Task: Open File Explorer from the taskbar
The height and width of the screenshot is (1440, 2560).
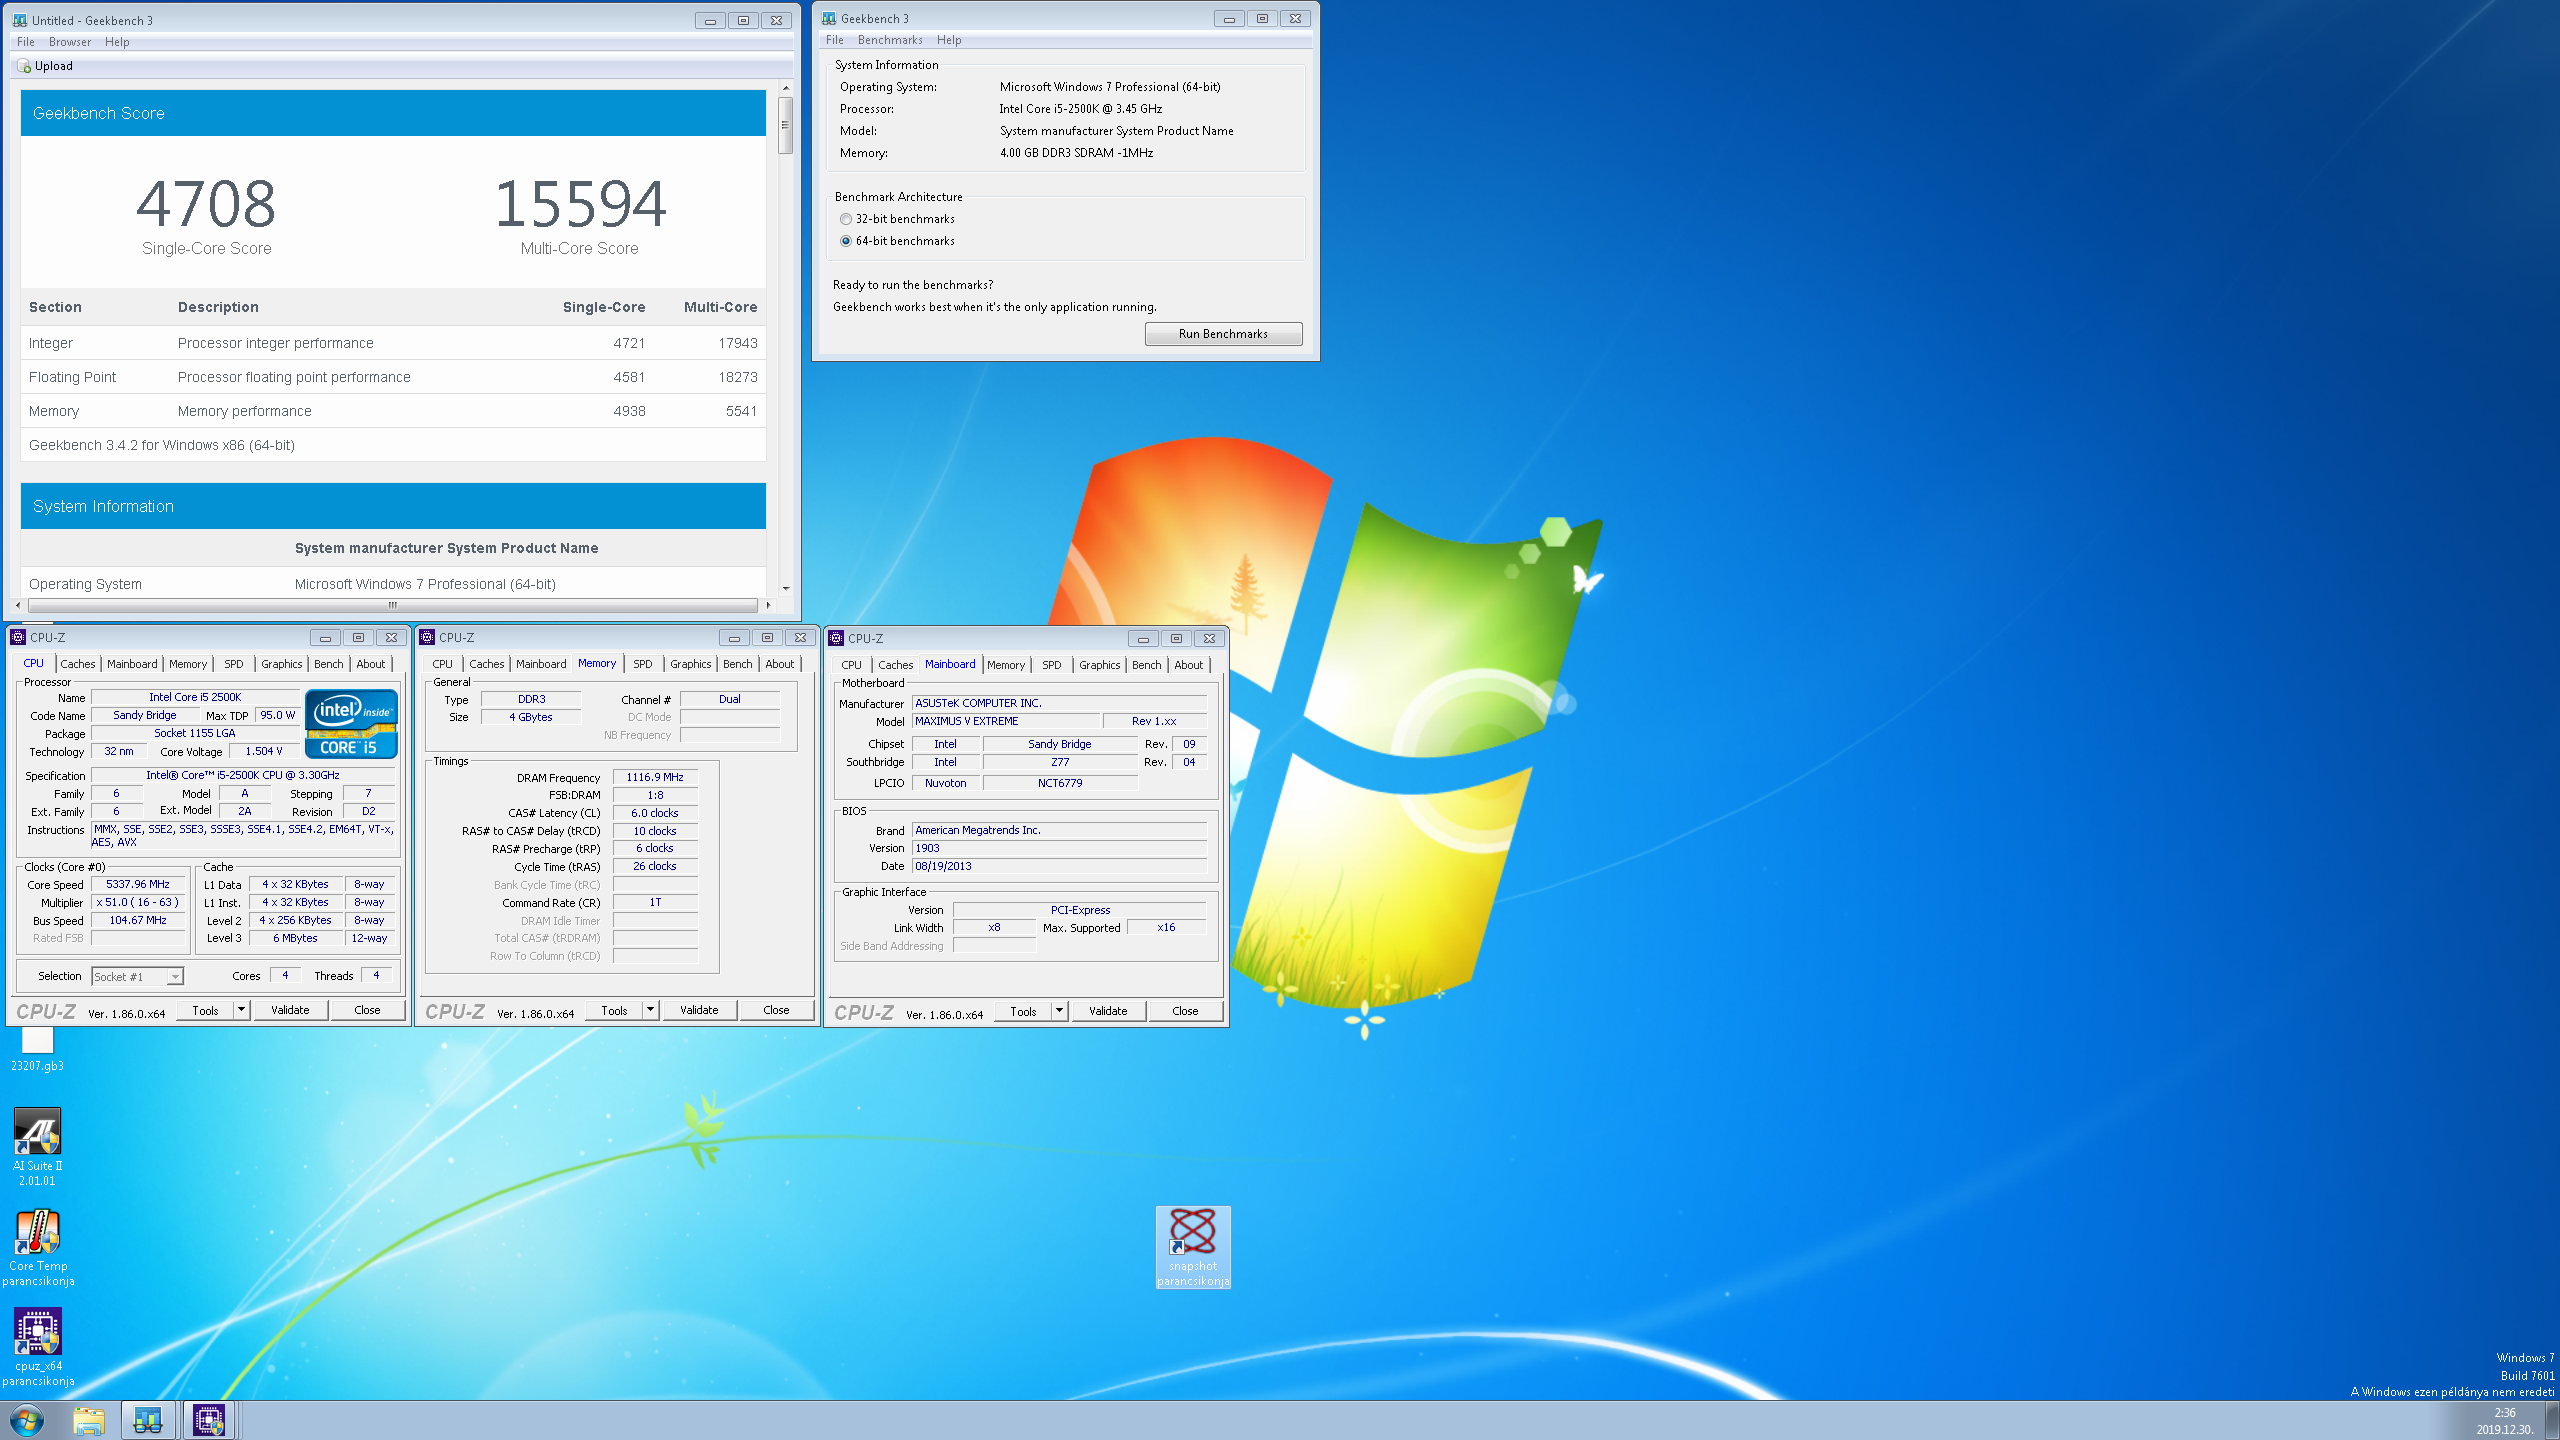Action: [x=89, y=1420]
